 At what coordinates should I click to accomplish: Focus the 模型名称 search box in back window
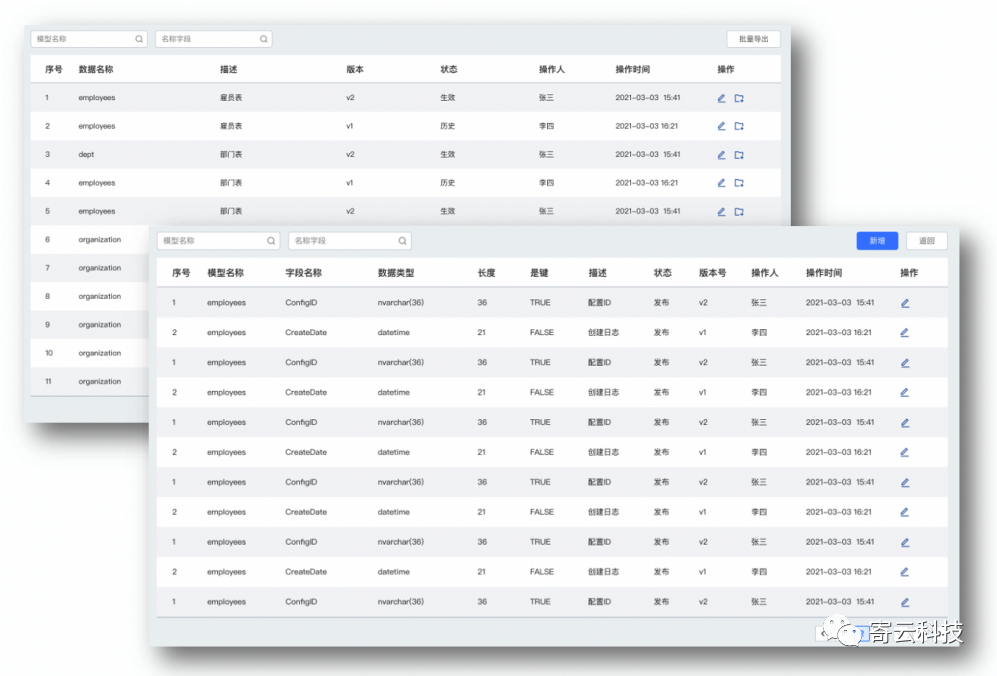pos(88,39)
